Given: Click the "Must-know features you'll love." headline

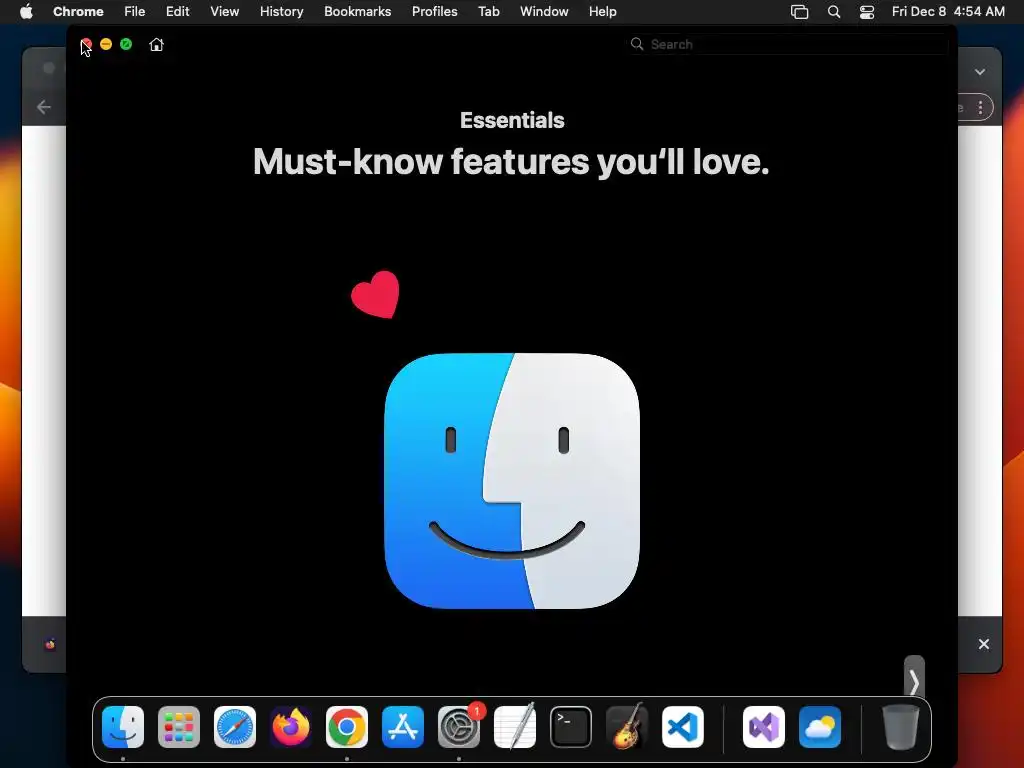Looking at the screenshot, I should [511, 161].
